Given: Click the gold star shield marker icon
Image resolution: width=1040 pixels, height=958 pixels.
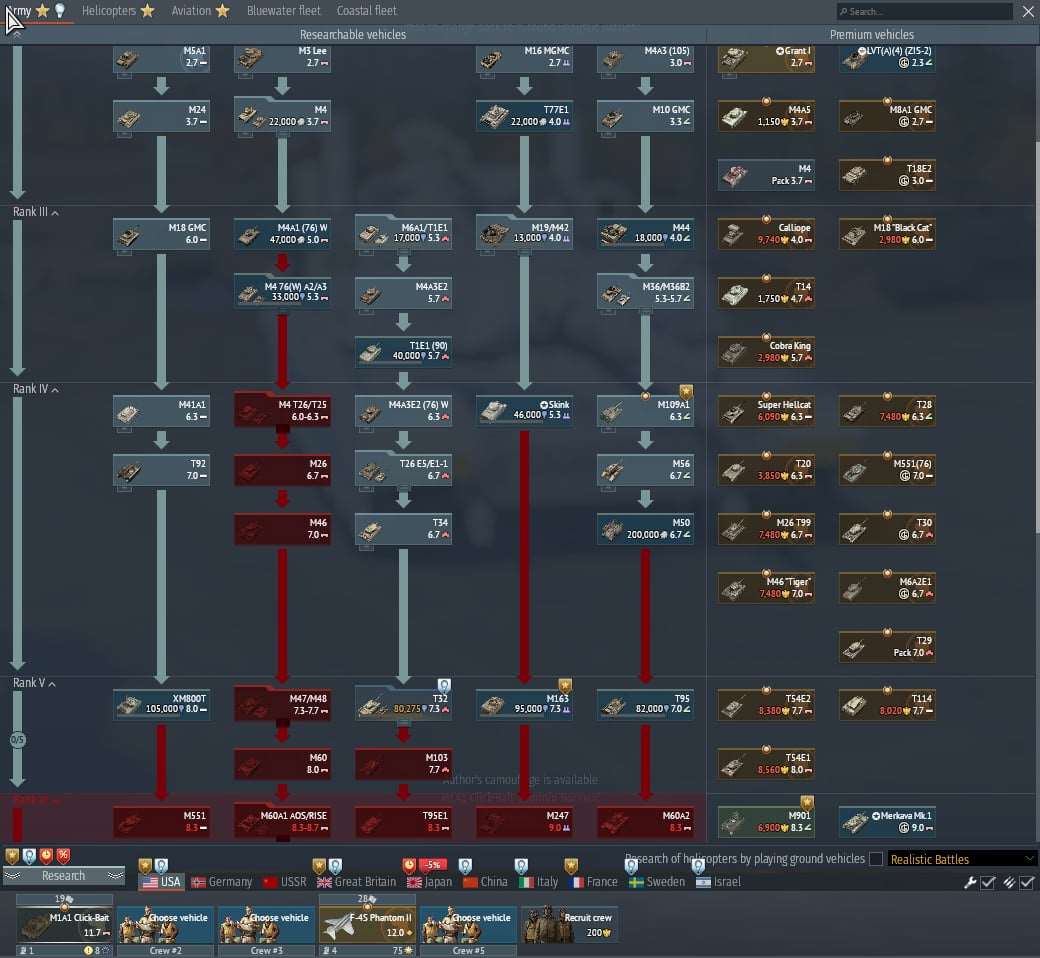Looking at the screenshot, I should [12, 856].
